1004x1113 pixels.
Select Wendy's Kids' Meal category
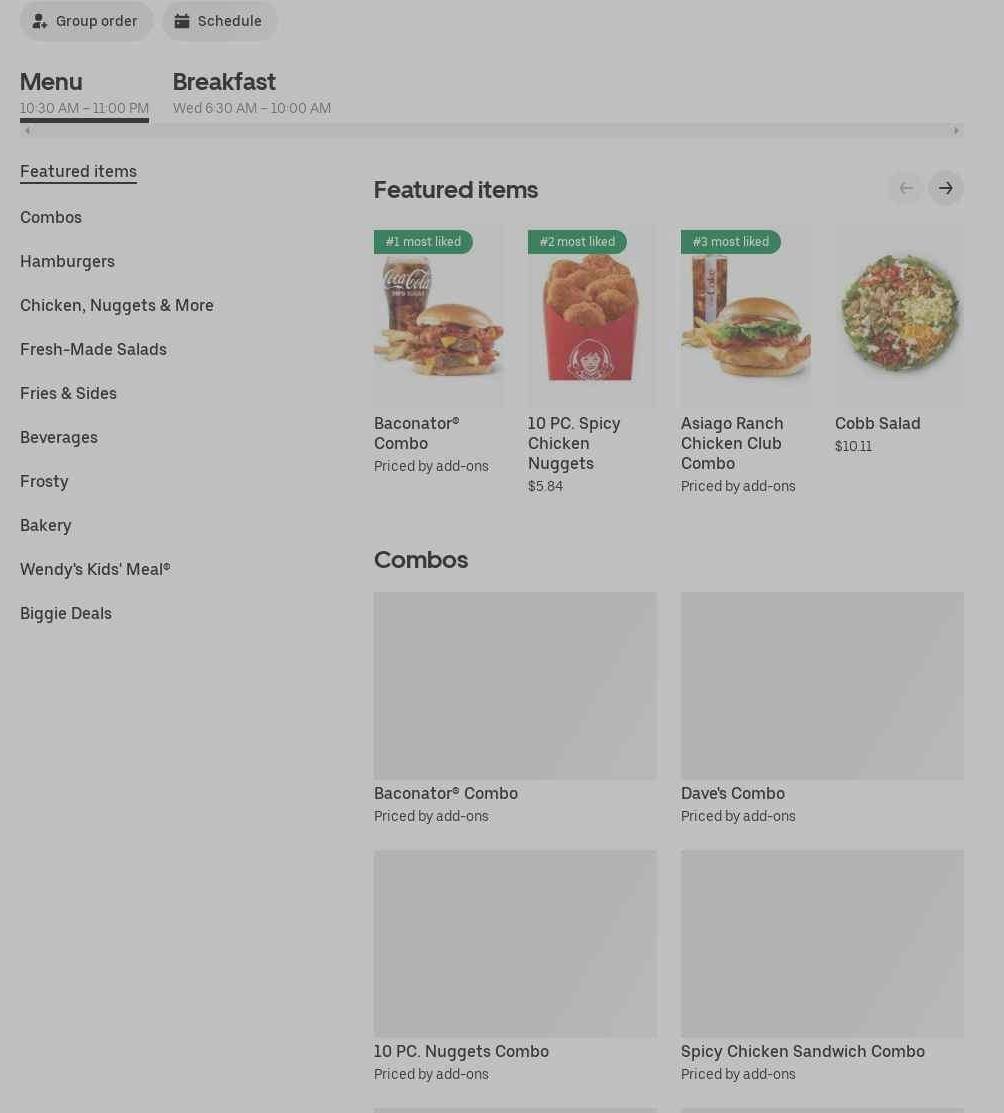95,569
